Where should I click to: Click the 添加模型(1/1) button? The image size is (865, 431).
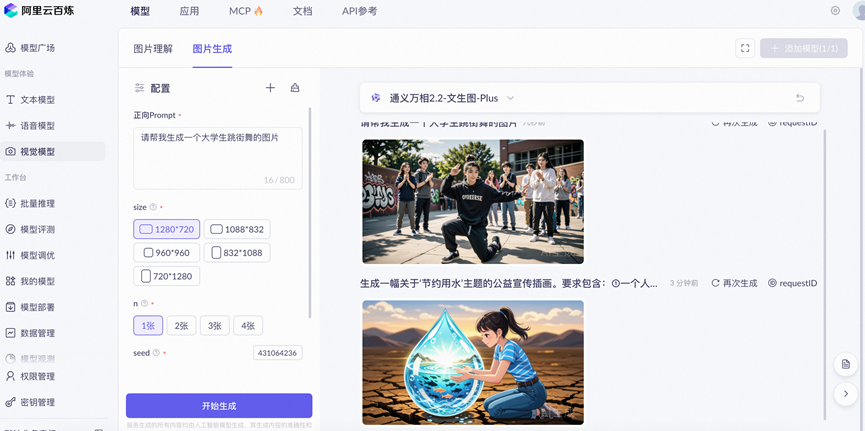pos(804,48)
